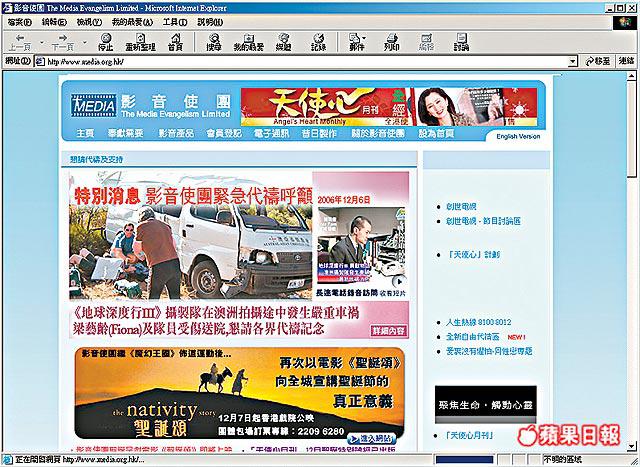The image size is (640, 467).
Task: Open the Favorites (我的最愛) toolbar icon
Action: (249, 42)
